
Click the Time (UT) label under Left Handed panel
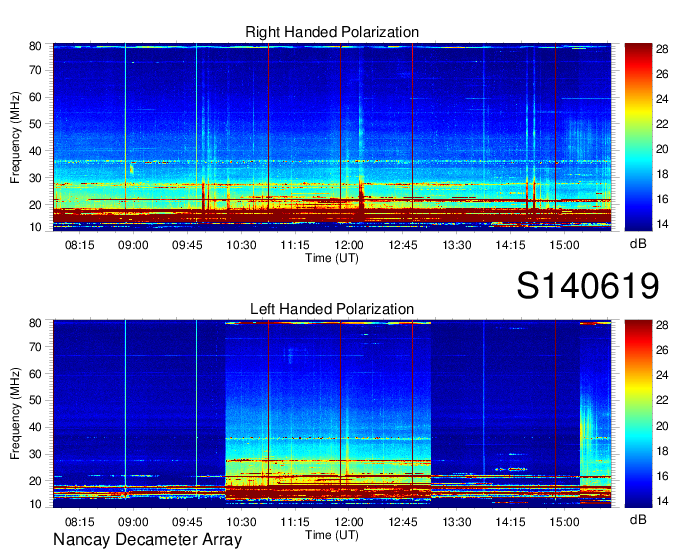tap(332, 535)
